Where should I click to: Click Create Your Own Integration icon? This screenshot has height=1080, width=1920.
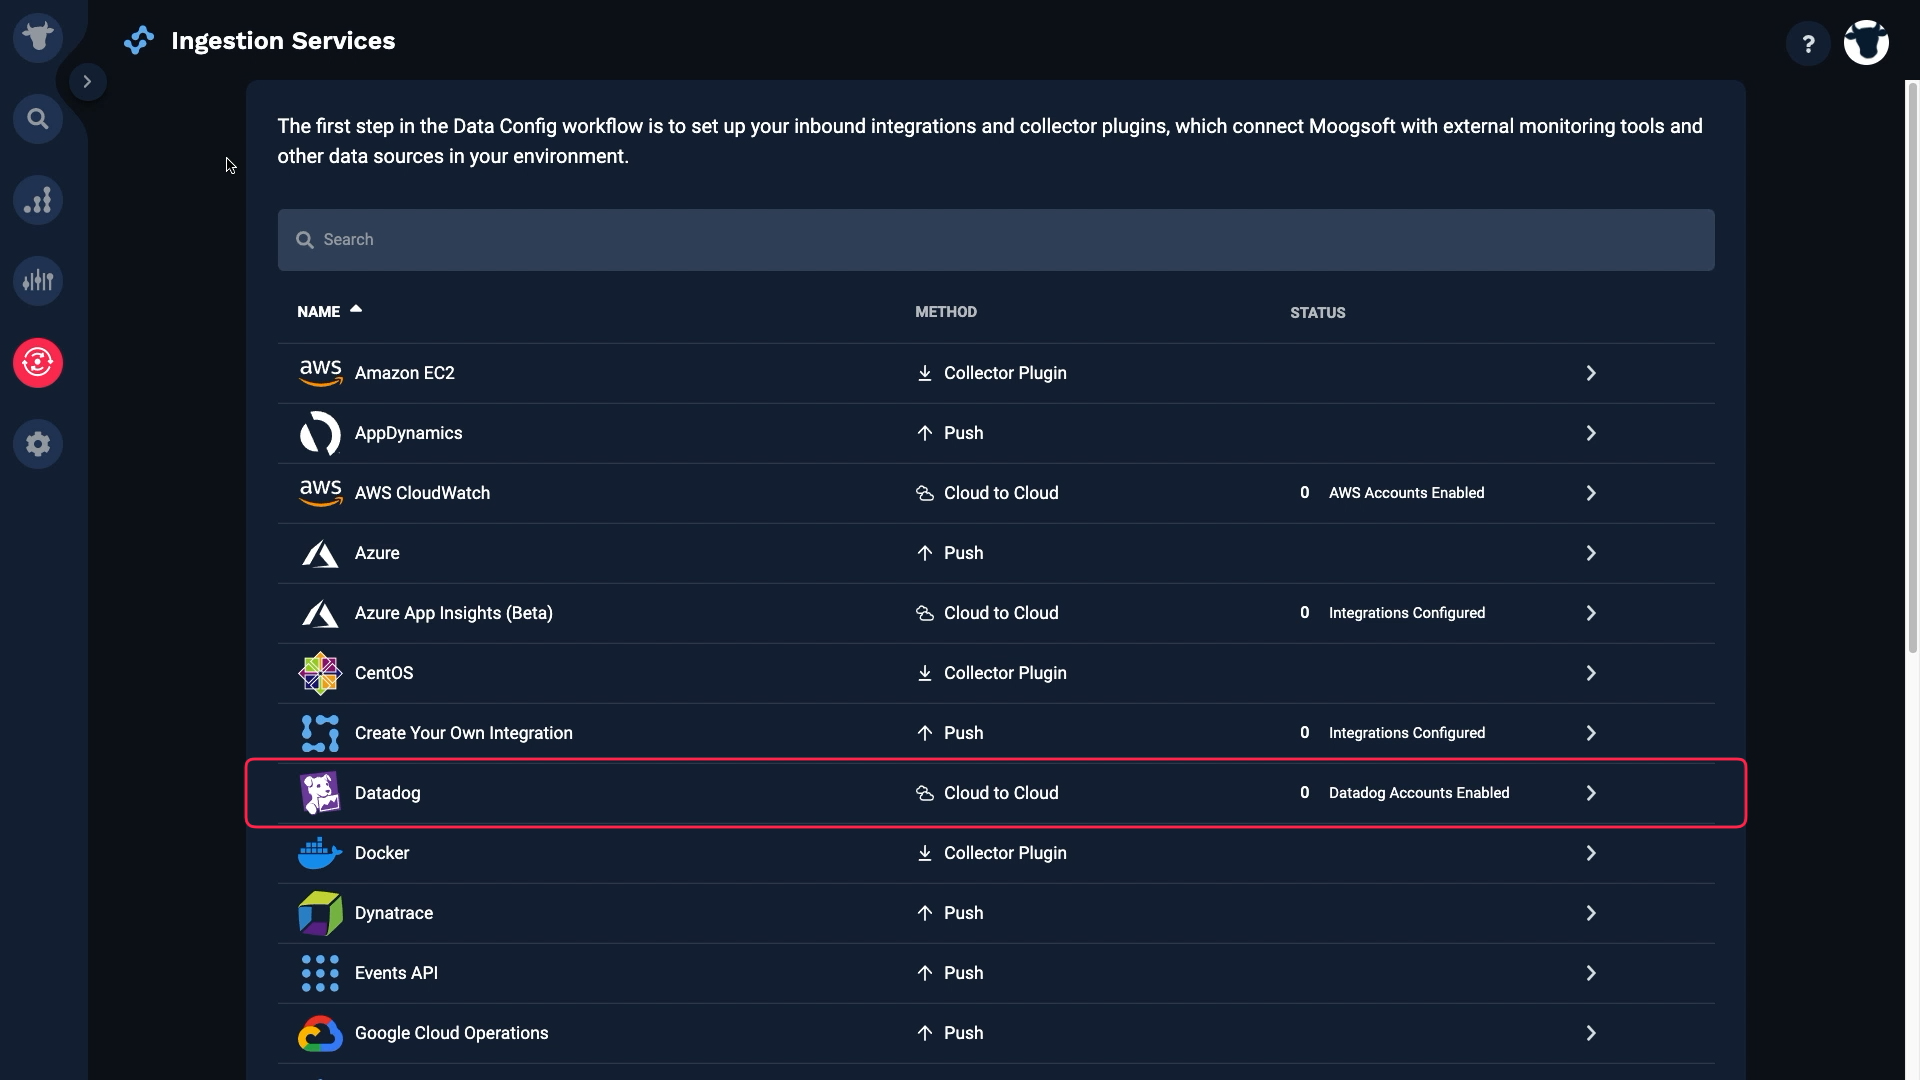[x=320, y=733]
